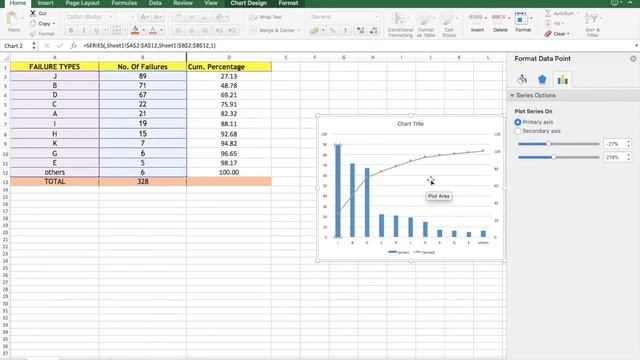Expand the formula bar arrow
The image size is (640, 360).
tap(636, 46)
